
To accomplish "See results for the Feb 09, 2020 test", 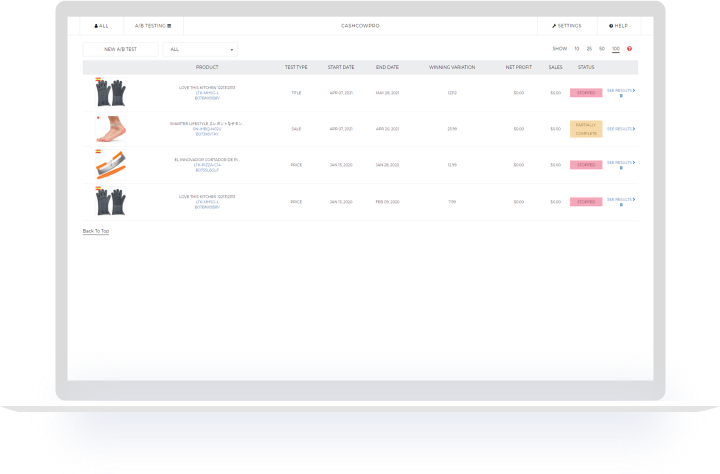I will 621,199.
